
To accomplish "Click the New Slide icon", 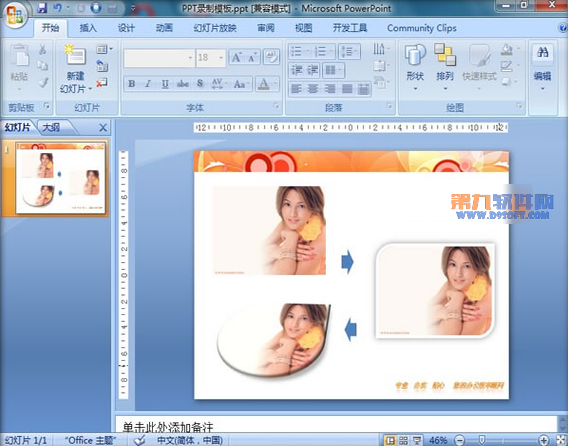I will [x=75, y=55].
